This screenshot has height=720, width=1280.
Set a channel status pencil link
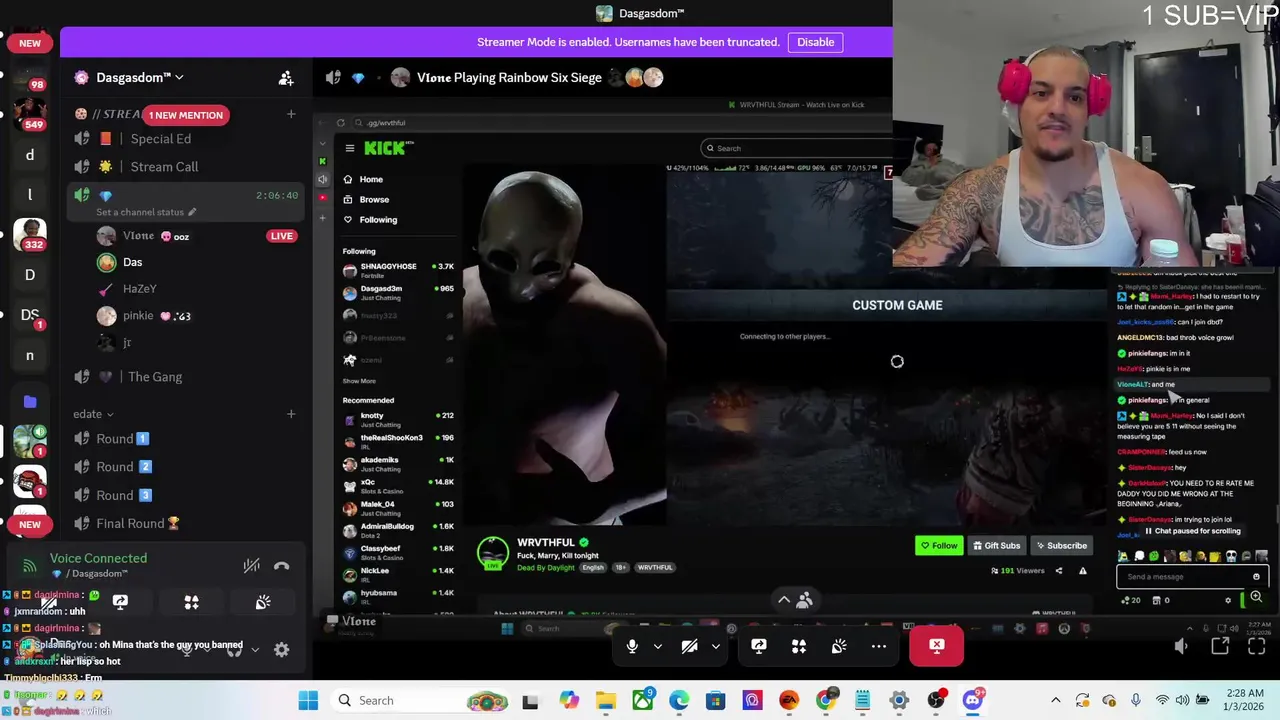click(146, 212)
